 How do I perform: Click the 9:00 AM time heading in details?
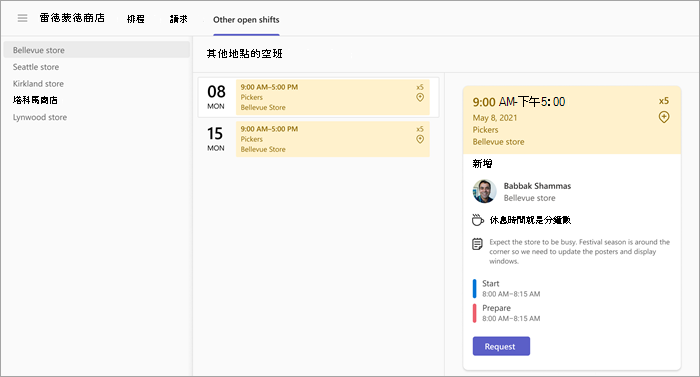519,102
